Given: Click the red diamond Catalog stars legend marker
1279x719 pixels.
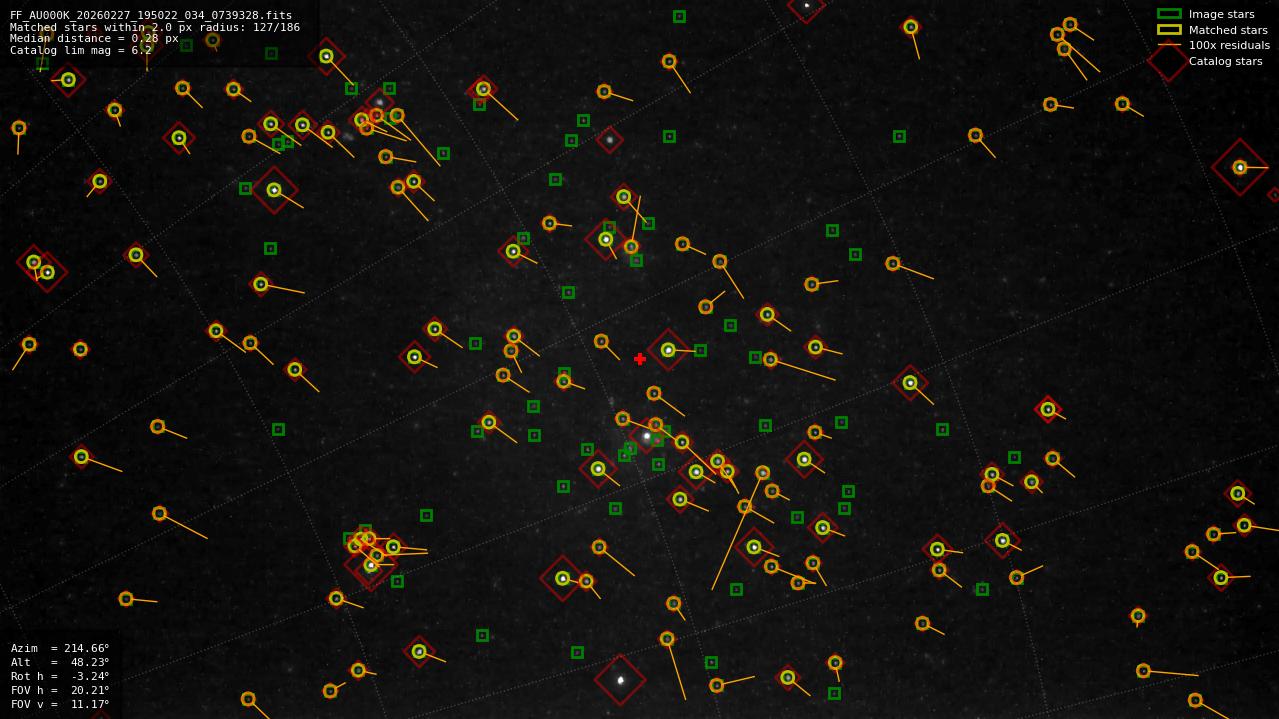Looking at the screenshot, I should point(1168,61).
